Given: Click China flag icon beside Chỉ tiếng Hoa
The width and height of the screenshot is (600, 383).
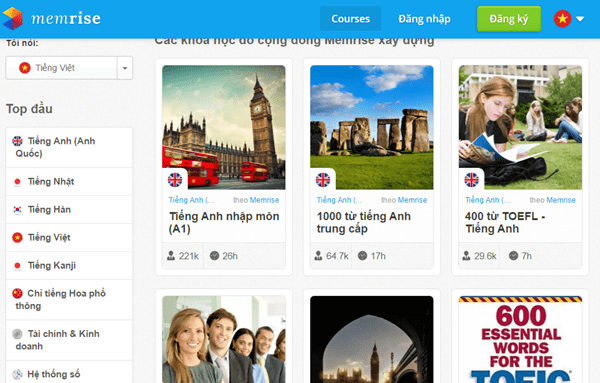Looking at the screenshot, I should 17,293.
